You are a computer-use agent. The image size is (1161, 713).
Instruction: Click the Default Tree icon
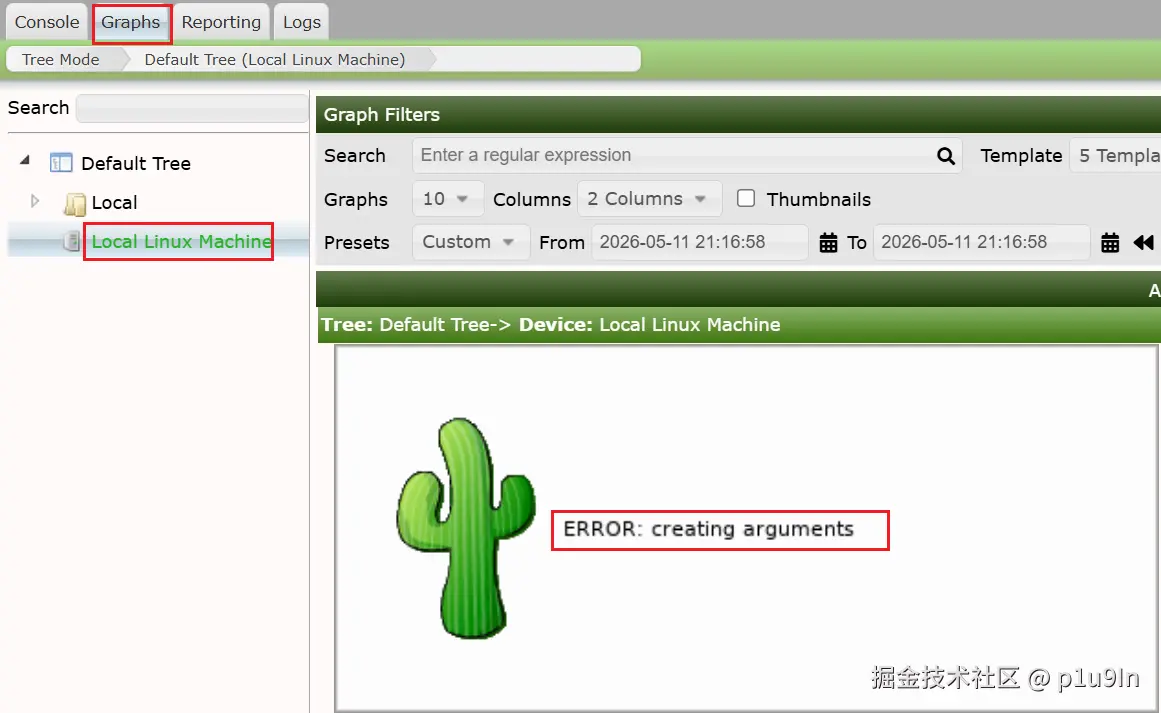[x=61, y=162]
